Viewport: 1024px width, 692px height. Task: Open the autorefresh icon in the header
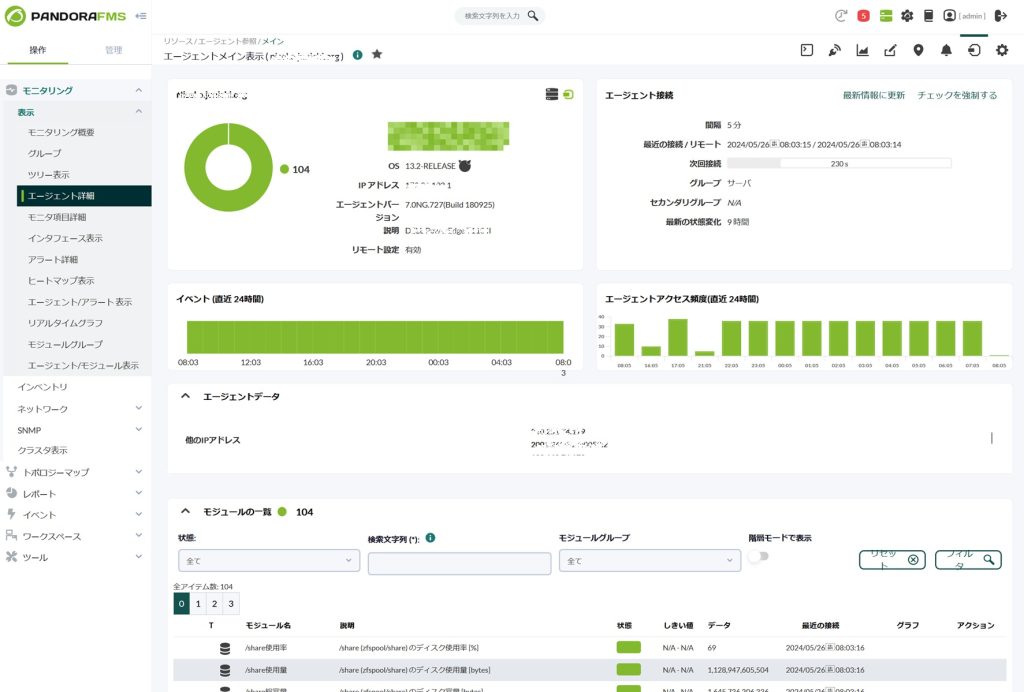(x=841, y=16)
